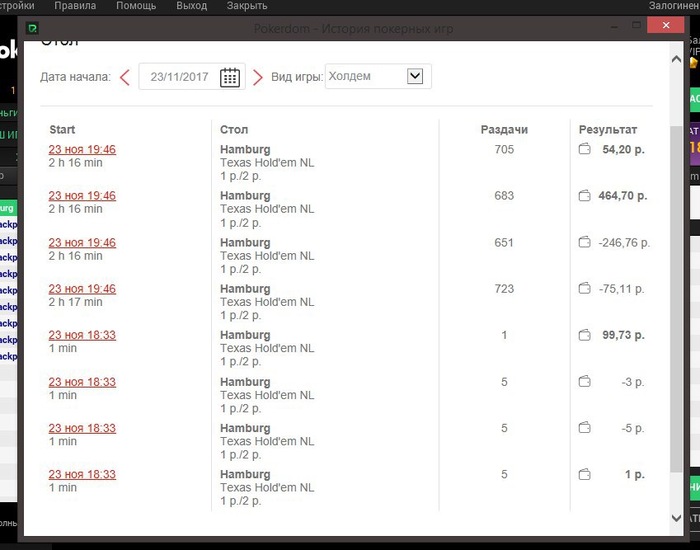Viewport: 700px width, 550px height.
Task: Go to next date with right arrow
Action: [x=258, y=77]
